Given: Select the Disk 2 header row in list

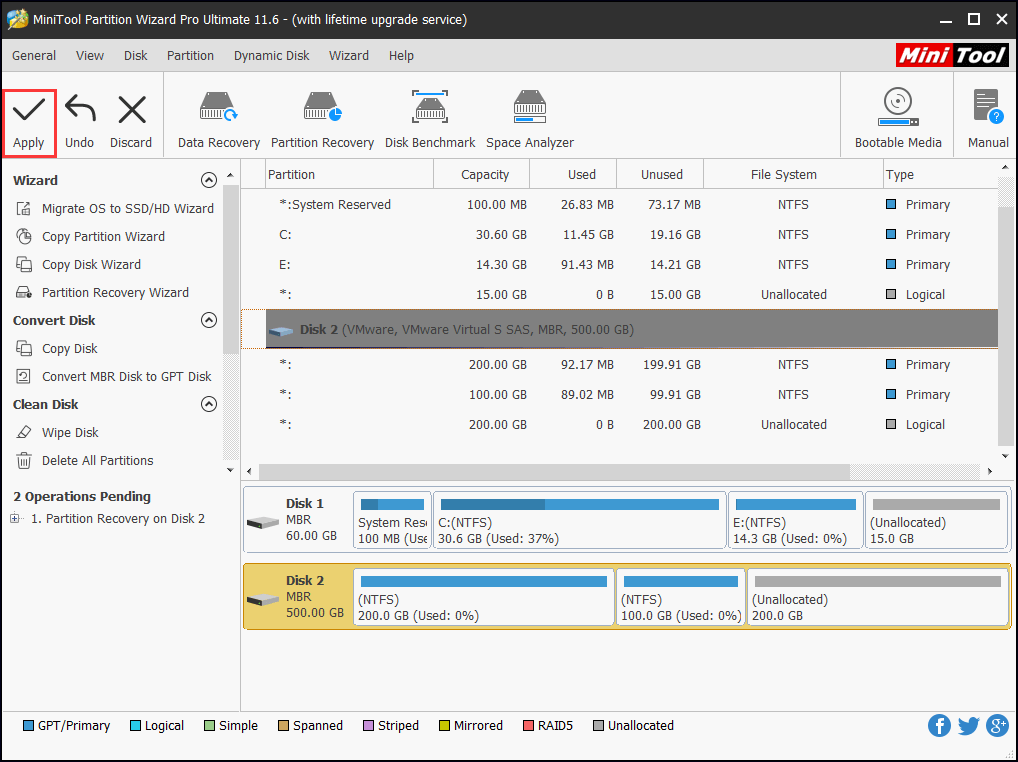Looking at the screenshot, I should coord(619,329).
